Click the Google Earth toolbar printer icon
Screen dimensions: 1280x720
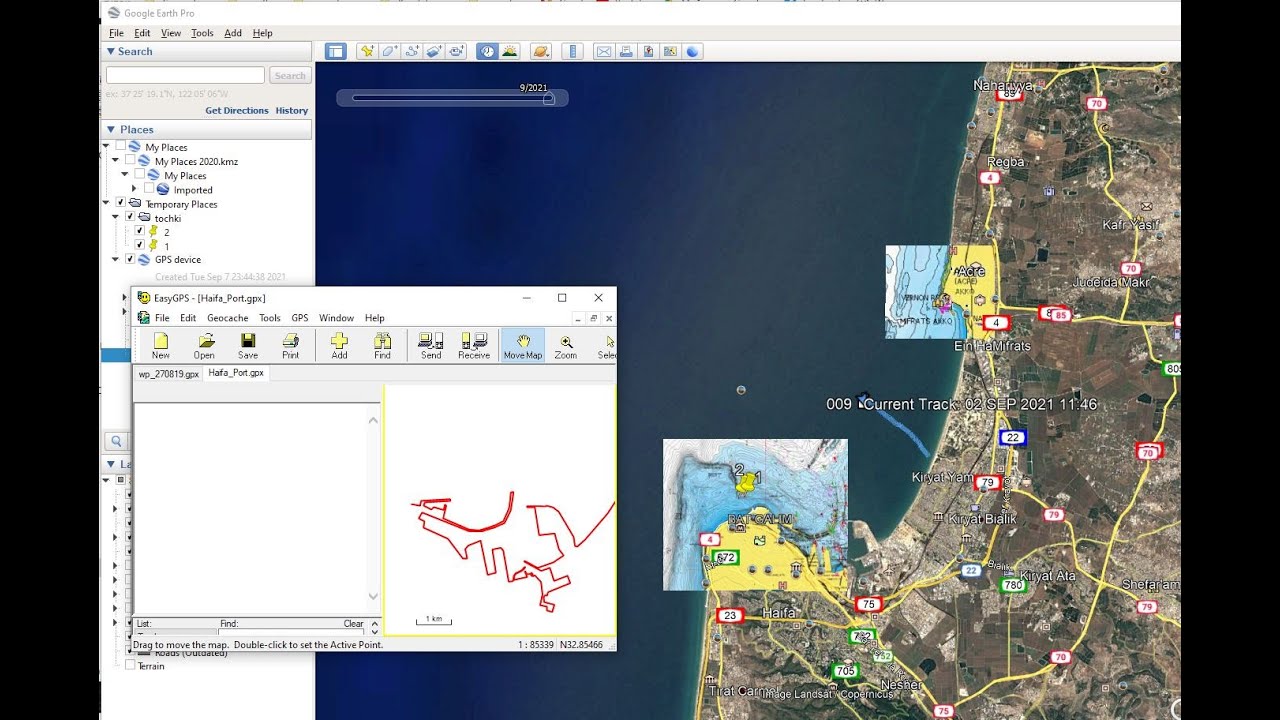(626, 51)
